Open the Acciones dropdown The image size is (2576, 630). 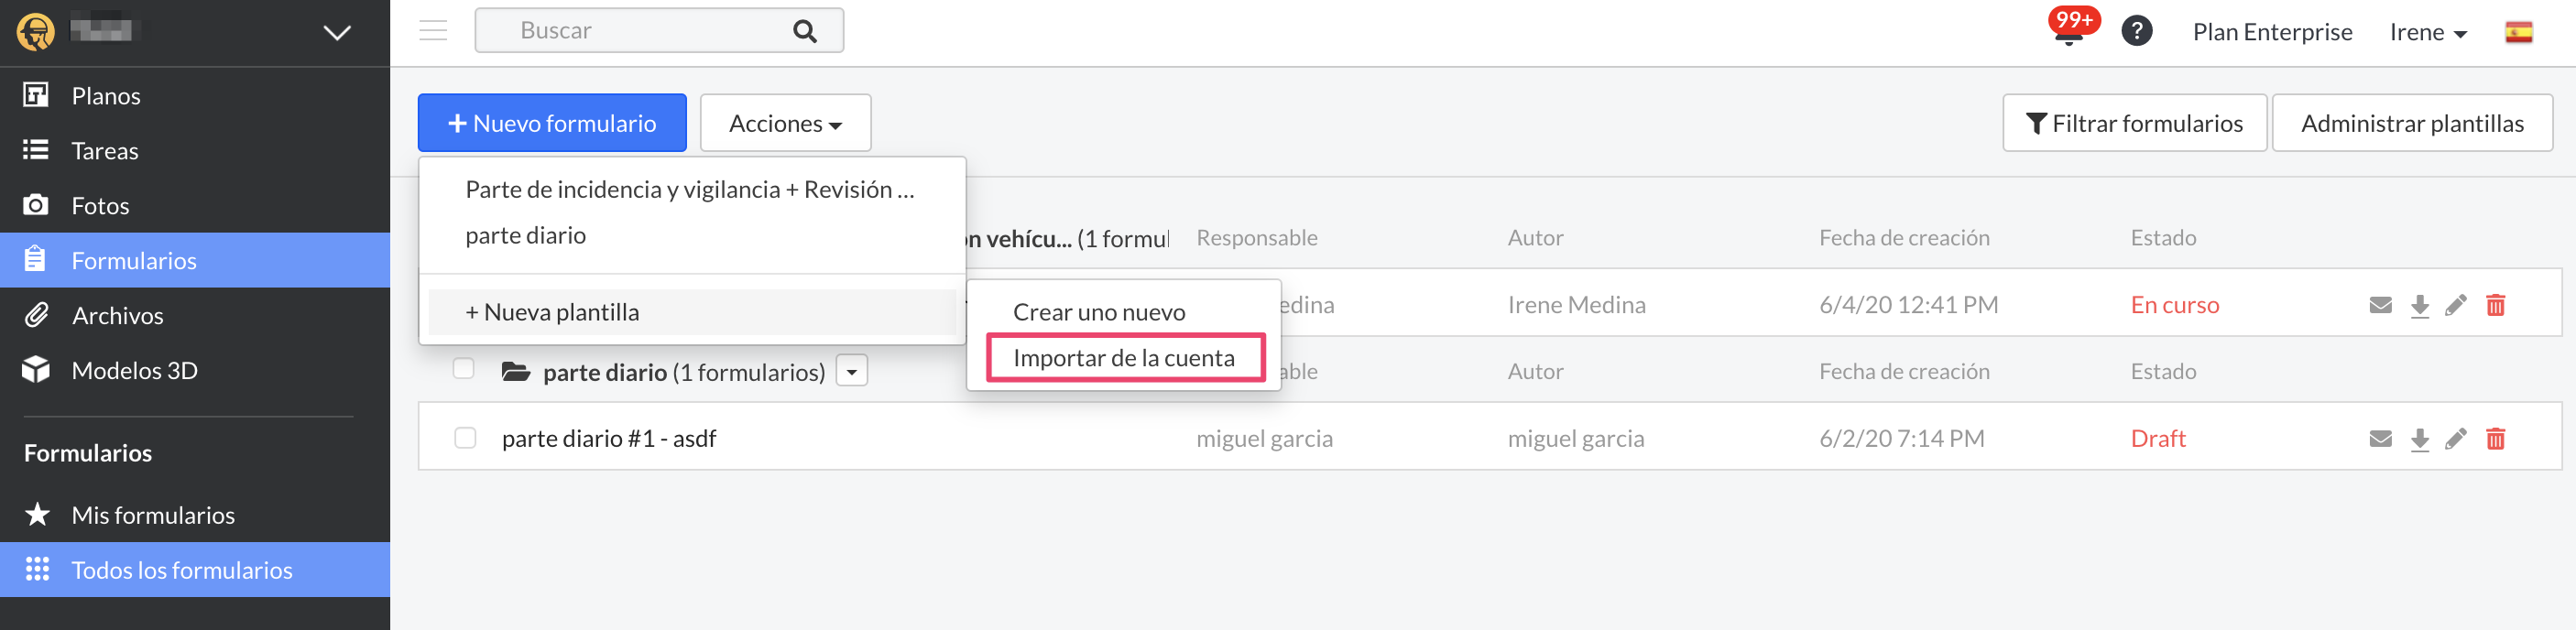(785, 123)
